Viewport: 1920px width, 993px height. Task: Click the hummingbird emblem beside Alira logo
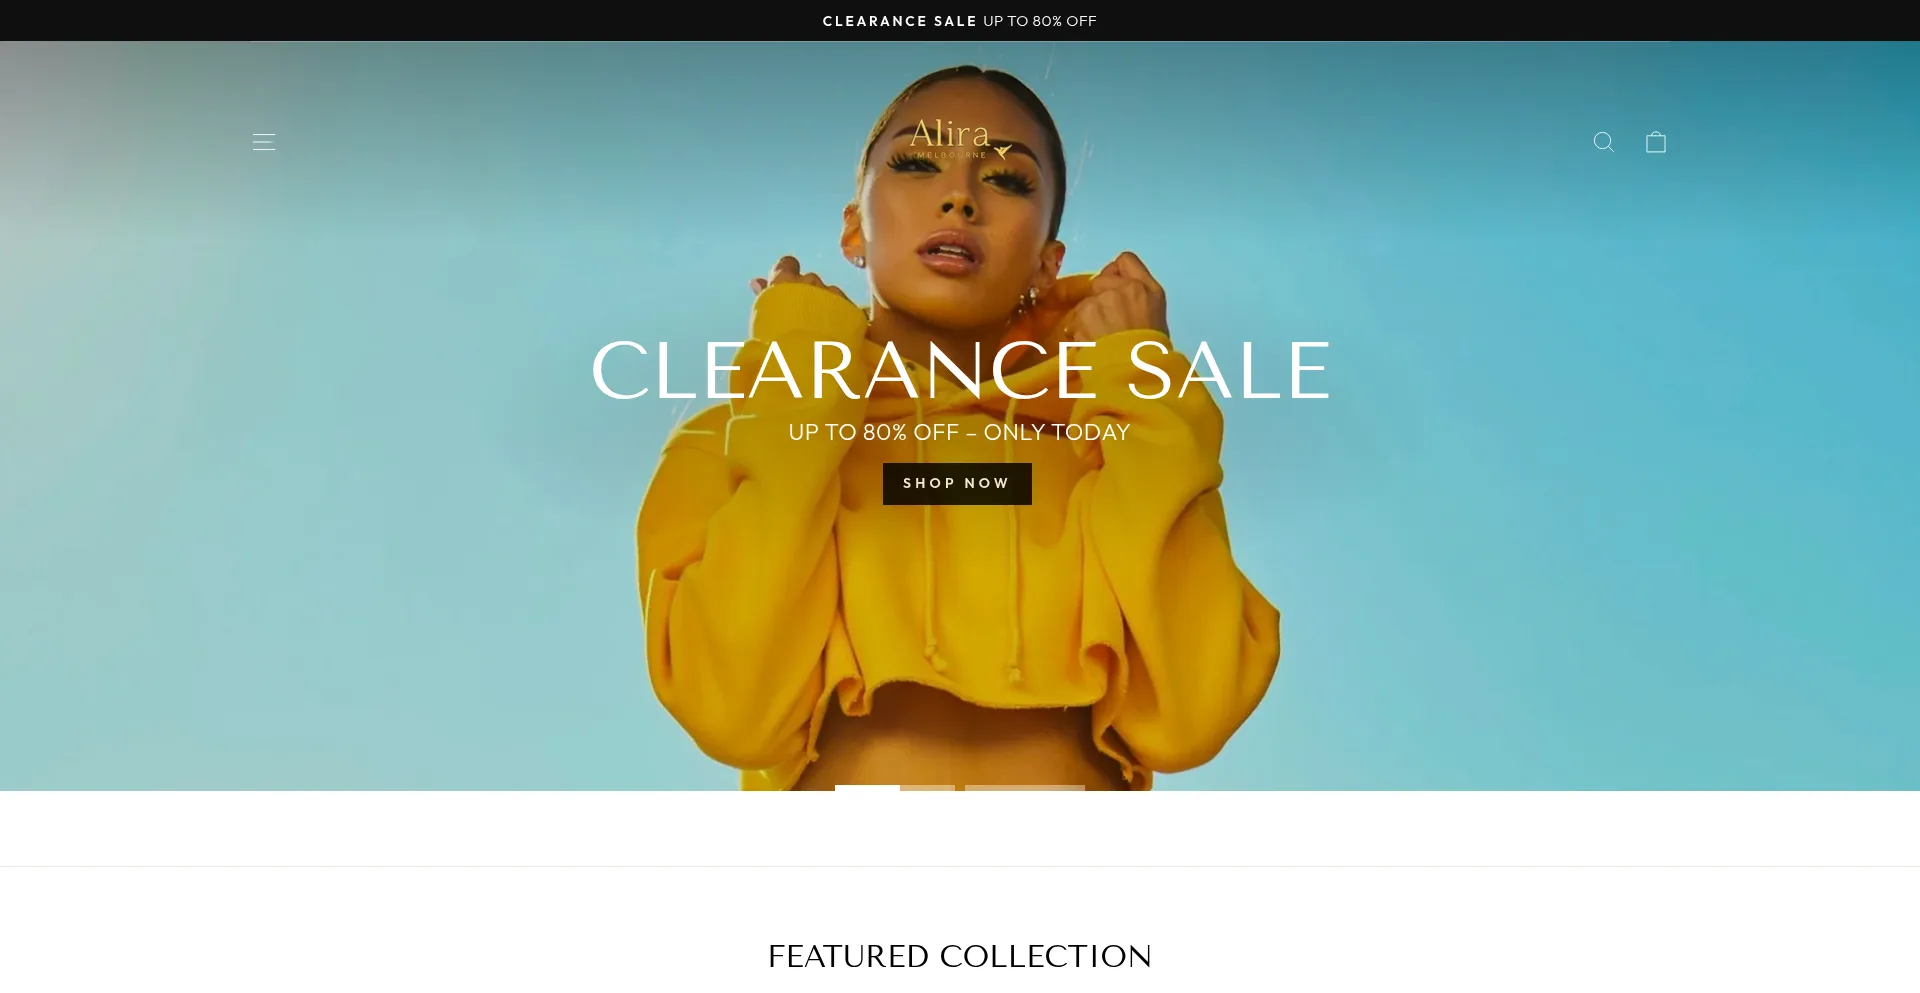[x=1002, y=152]
